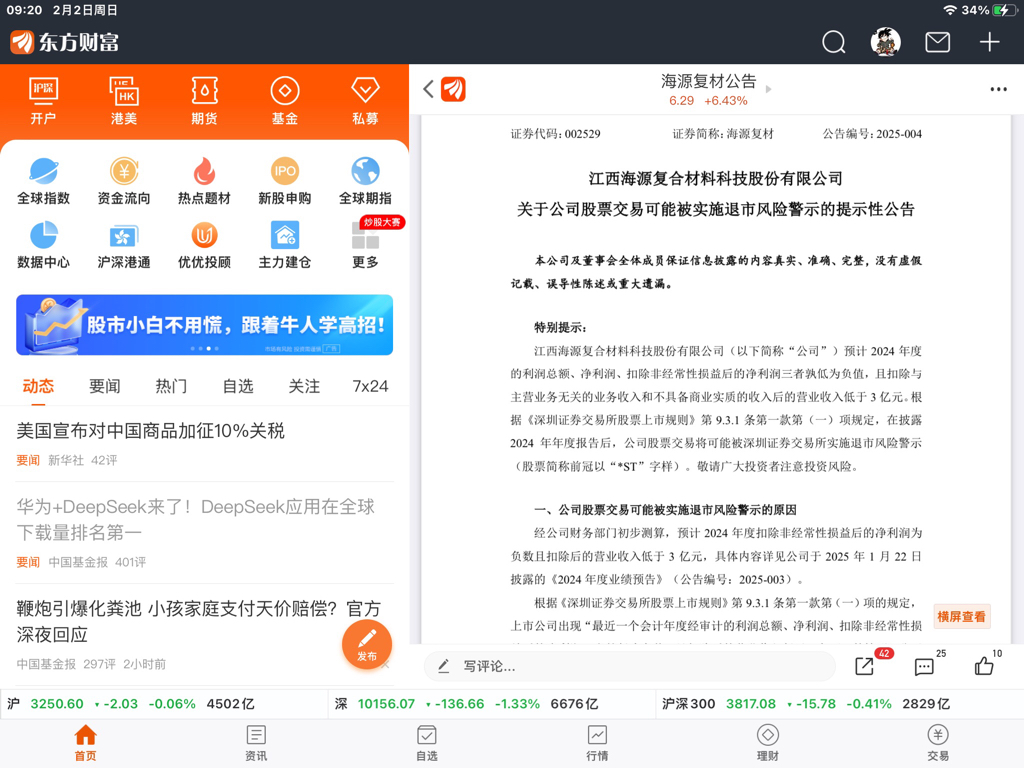Go back using the left chevron arrow

[x=428, y=89]
